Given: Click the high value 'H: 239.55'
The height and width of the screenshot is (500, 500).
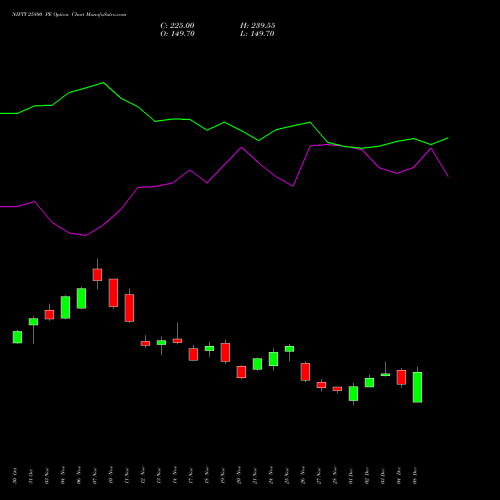Looking at the screenshot, I should click(257, 26).
